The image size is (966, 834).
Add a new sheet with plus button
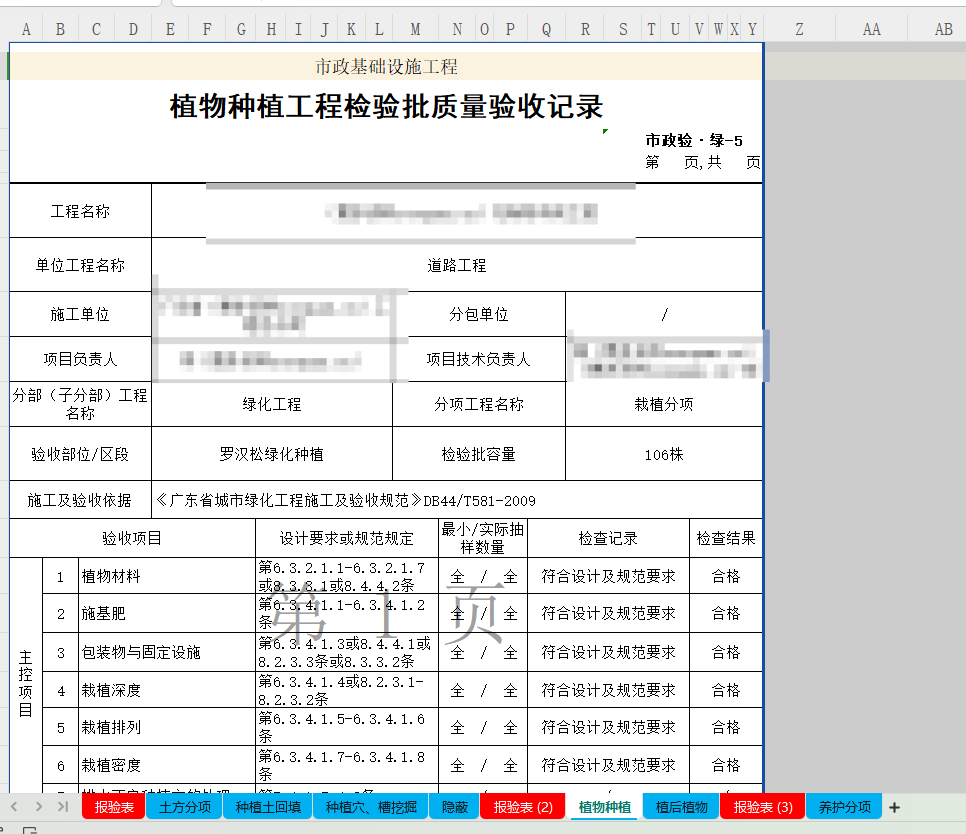[x=894, y=807]
